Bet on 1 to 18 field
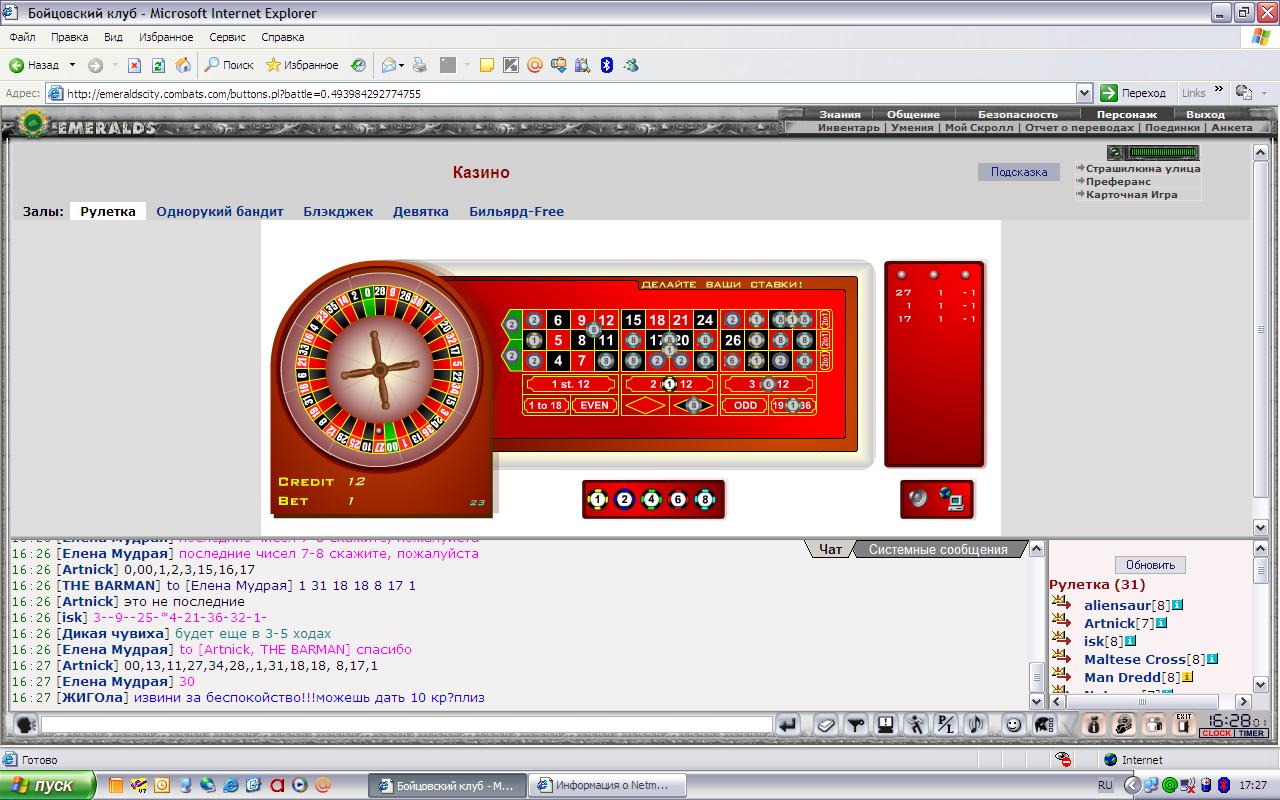Screen dimensions: 1280x800 pyautogui.click(x=545, y=405)
